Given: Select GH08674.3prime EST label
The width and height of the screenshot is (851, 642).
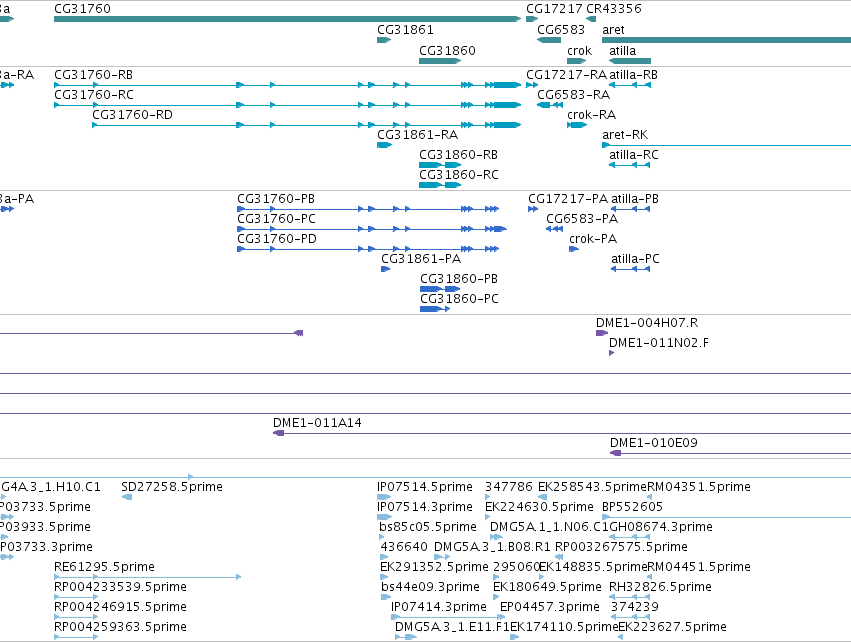Looking at the screenshot, I should [x=661, y=527].
